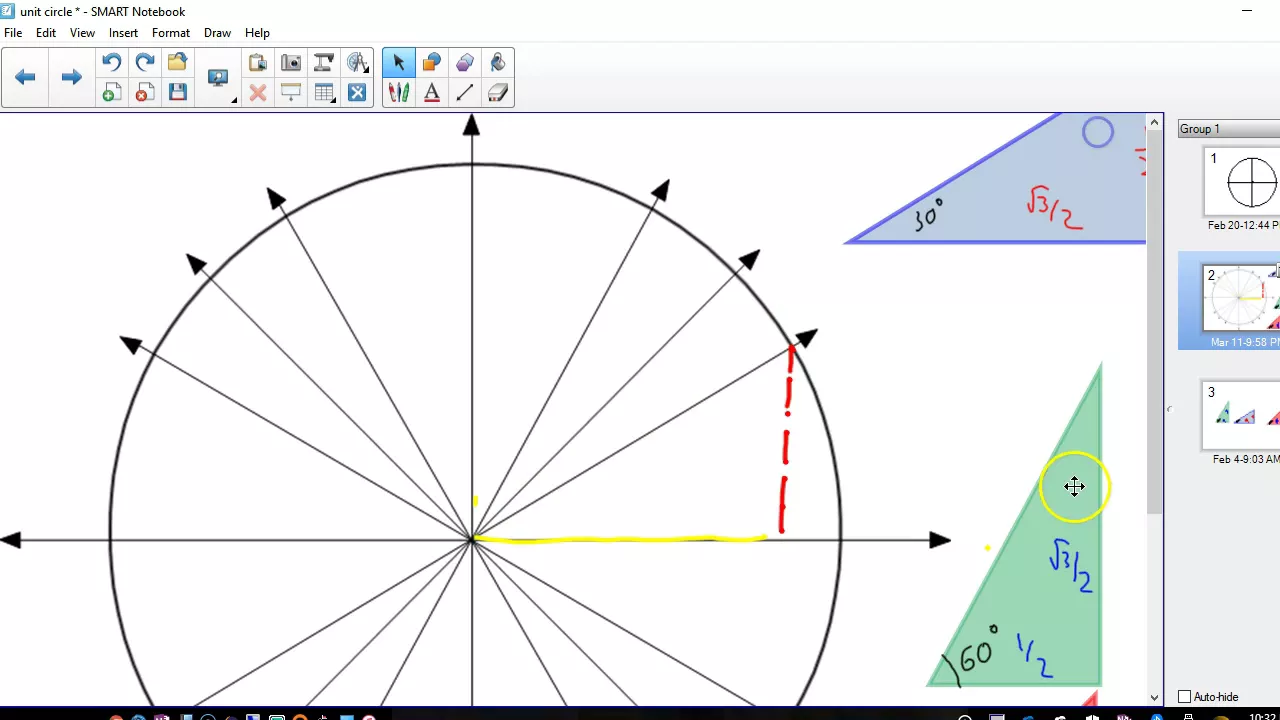Select the Lines tool
This screenshot has height=720, width=1280.
464,93
